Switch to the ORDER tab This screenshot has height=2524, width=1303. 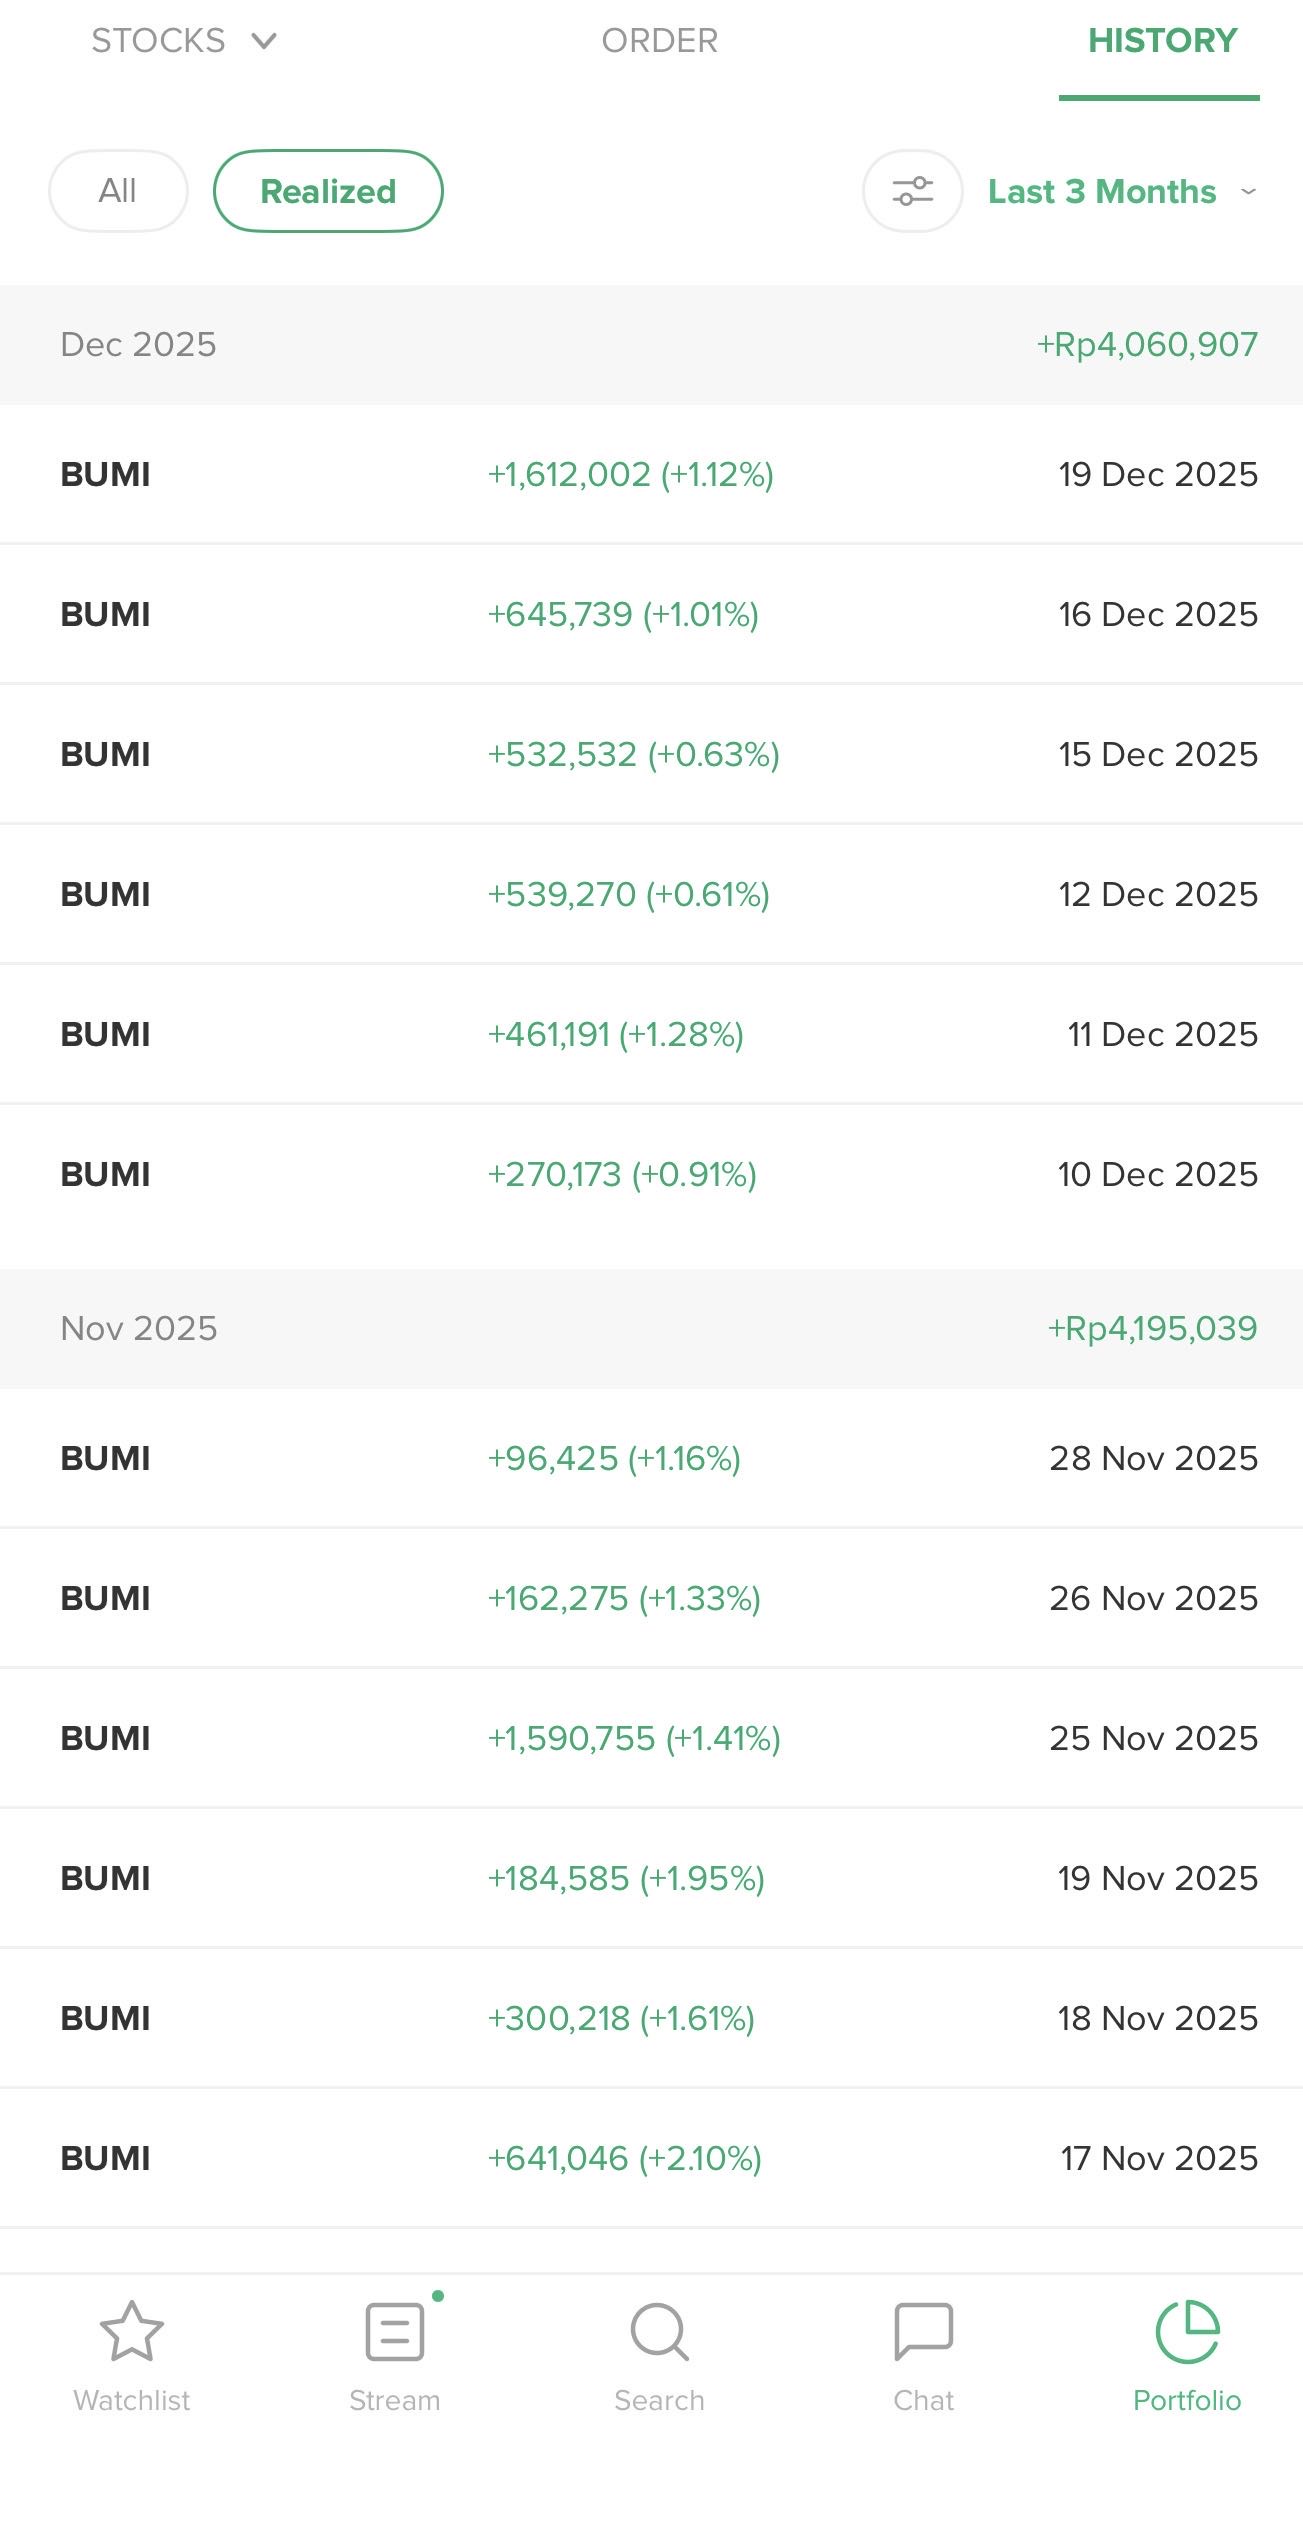point(659,41)
